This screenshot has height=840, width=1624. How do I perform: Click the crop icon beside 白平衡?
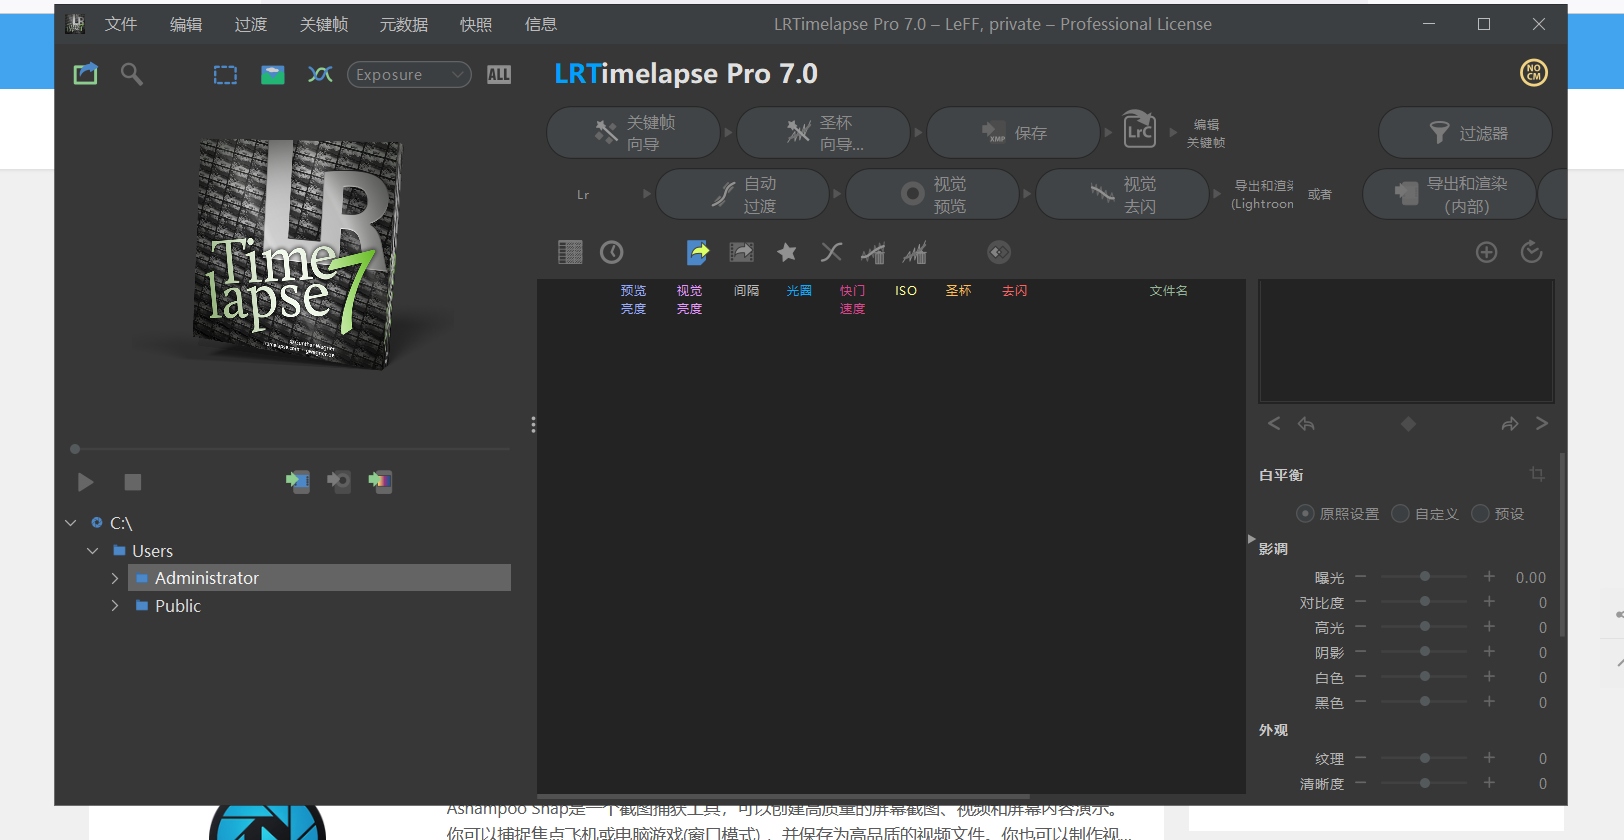point(1537,474)
